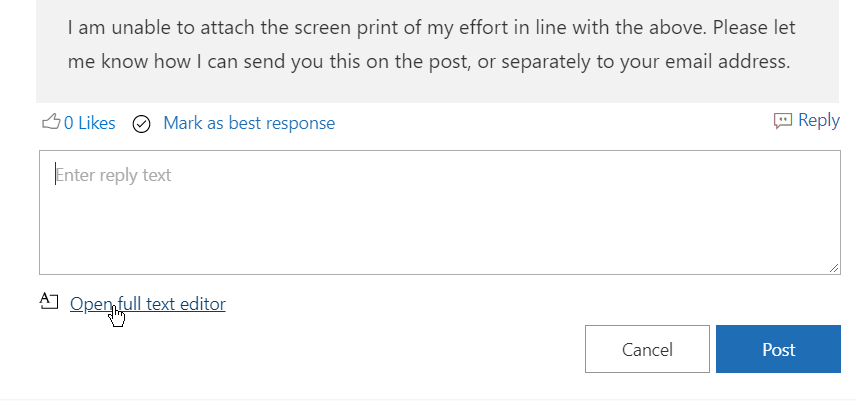This screenshot has width=856, height=416.
Task: Open the "0 Likes" link
Action: 90,123
